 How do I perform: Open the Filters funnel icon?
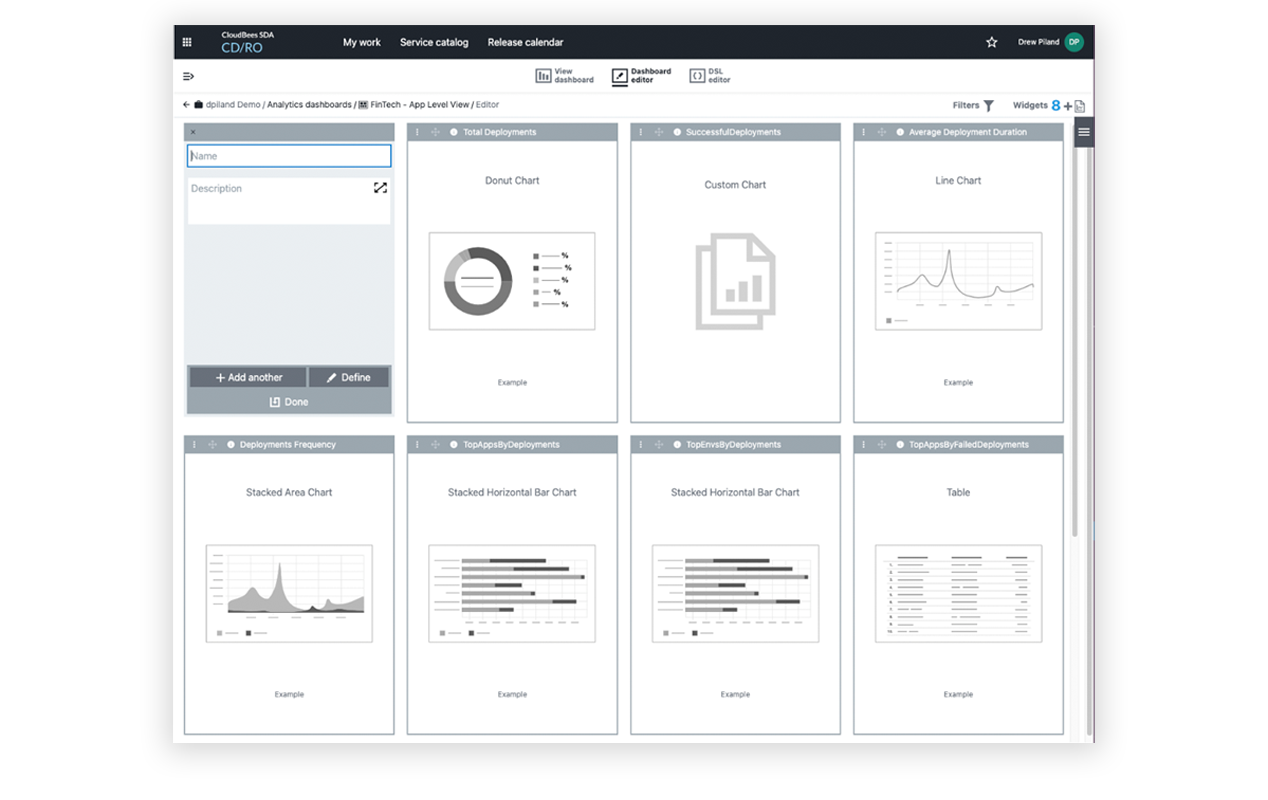click(x=988, y=105)
